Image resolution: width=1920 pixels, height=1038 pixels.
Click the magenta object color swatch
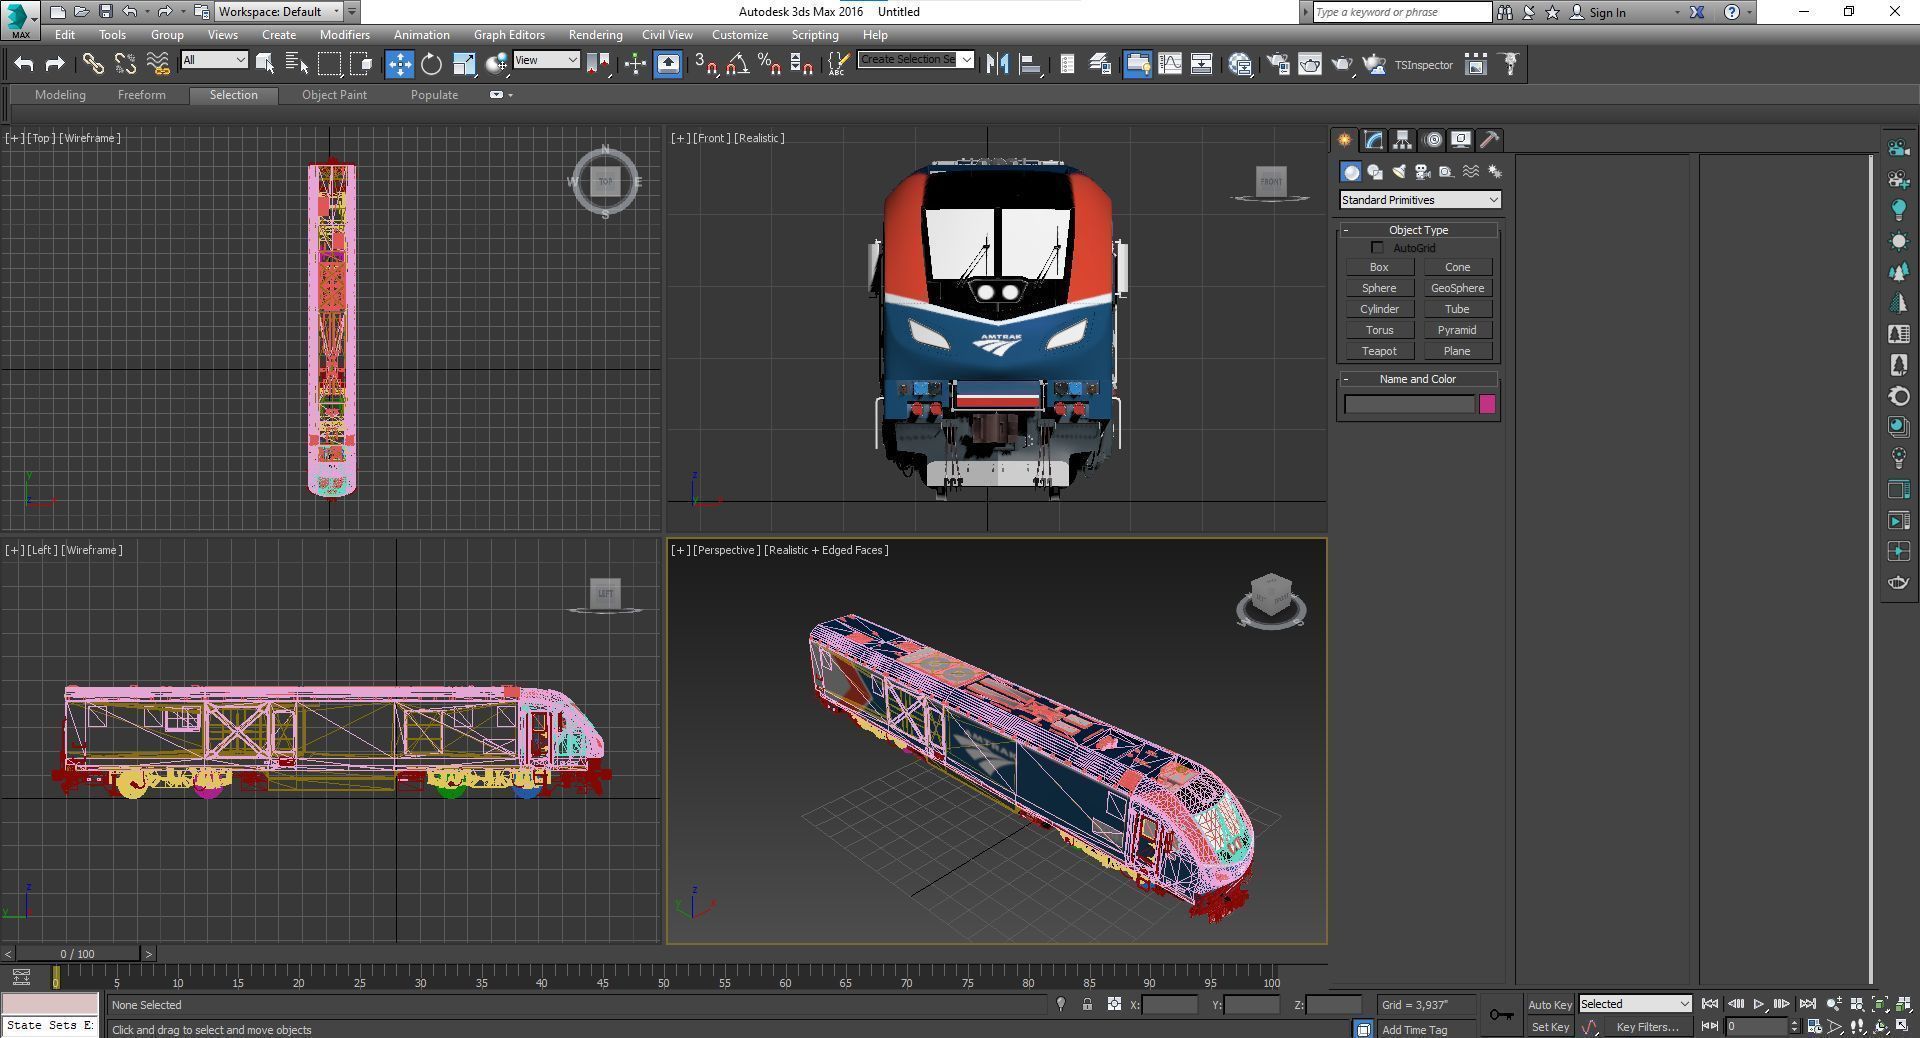click(1487, 404)
